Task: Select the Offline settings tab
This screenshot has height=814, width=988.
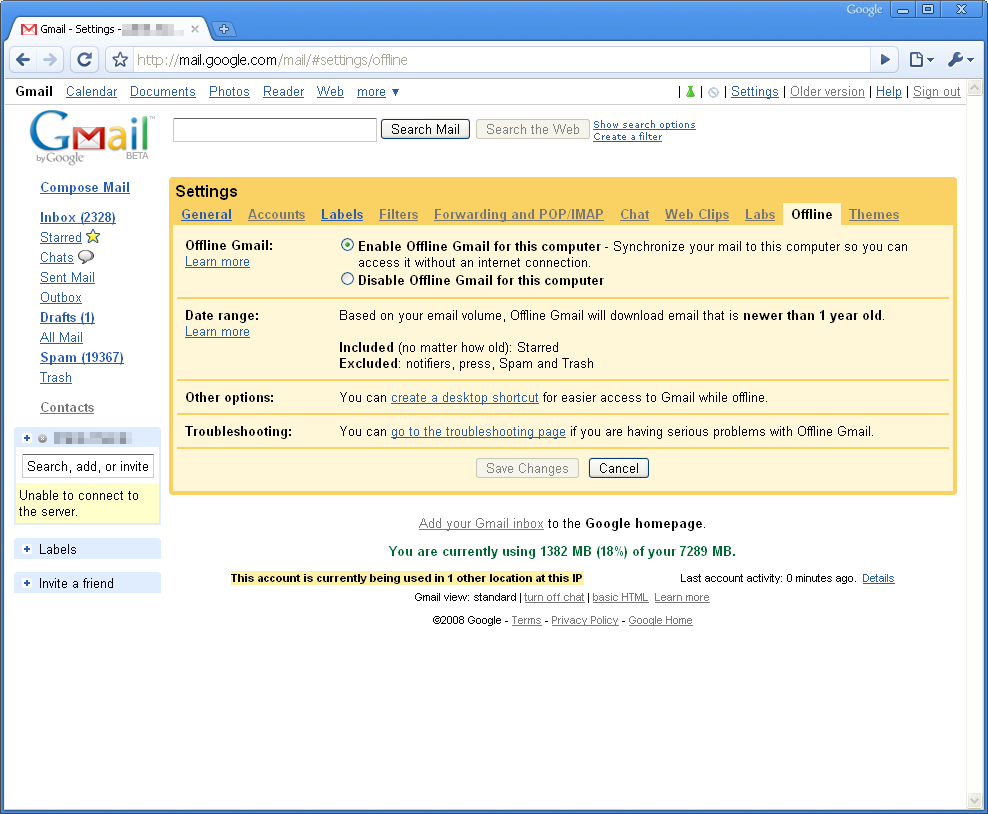Action: (812, 214)
